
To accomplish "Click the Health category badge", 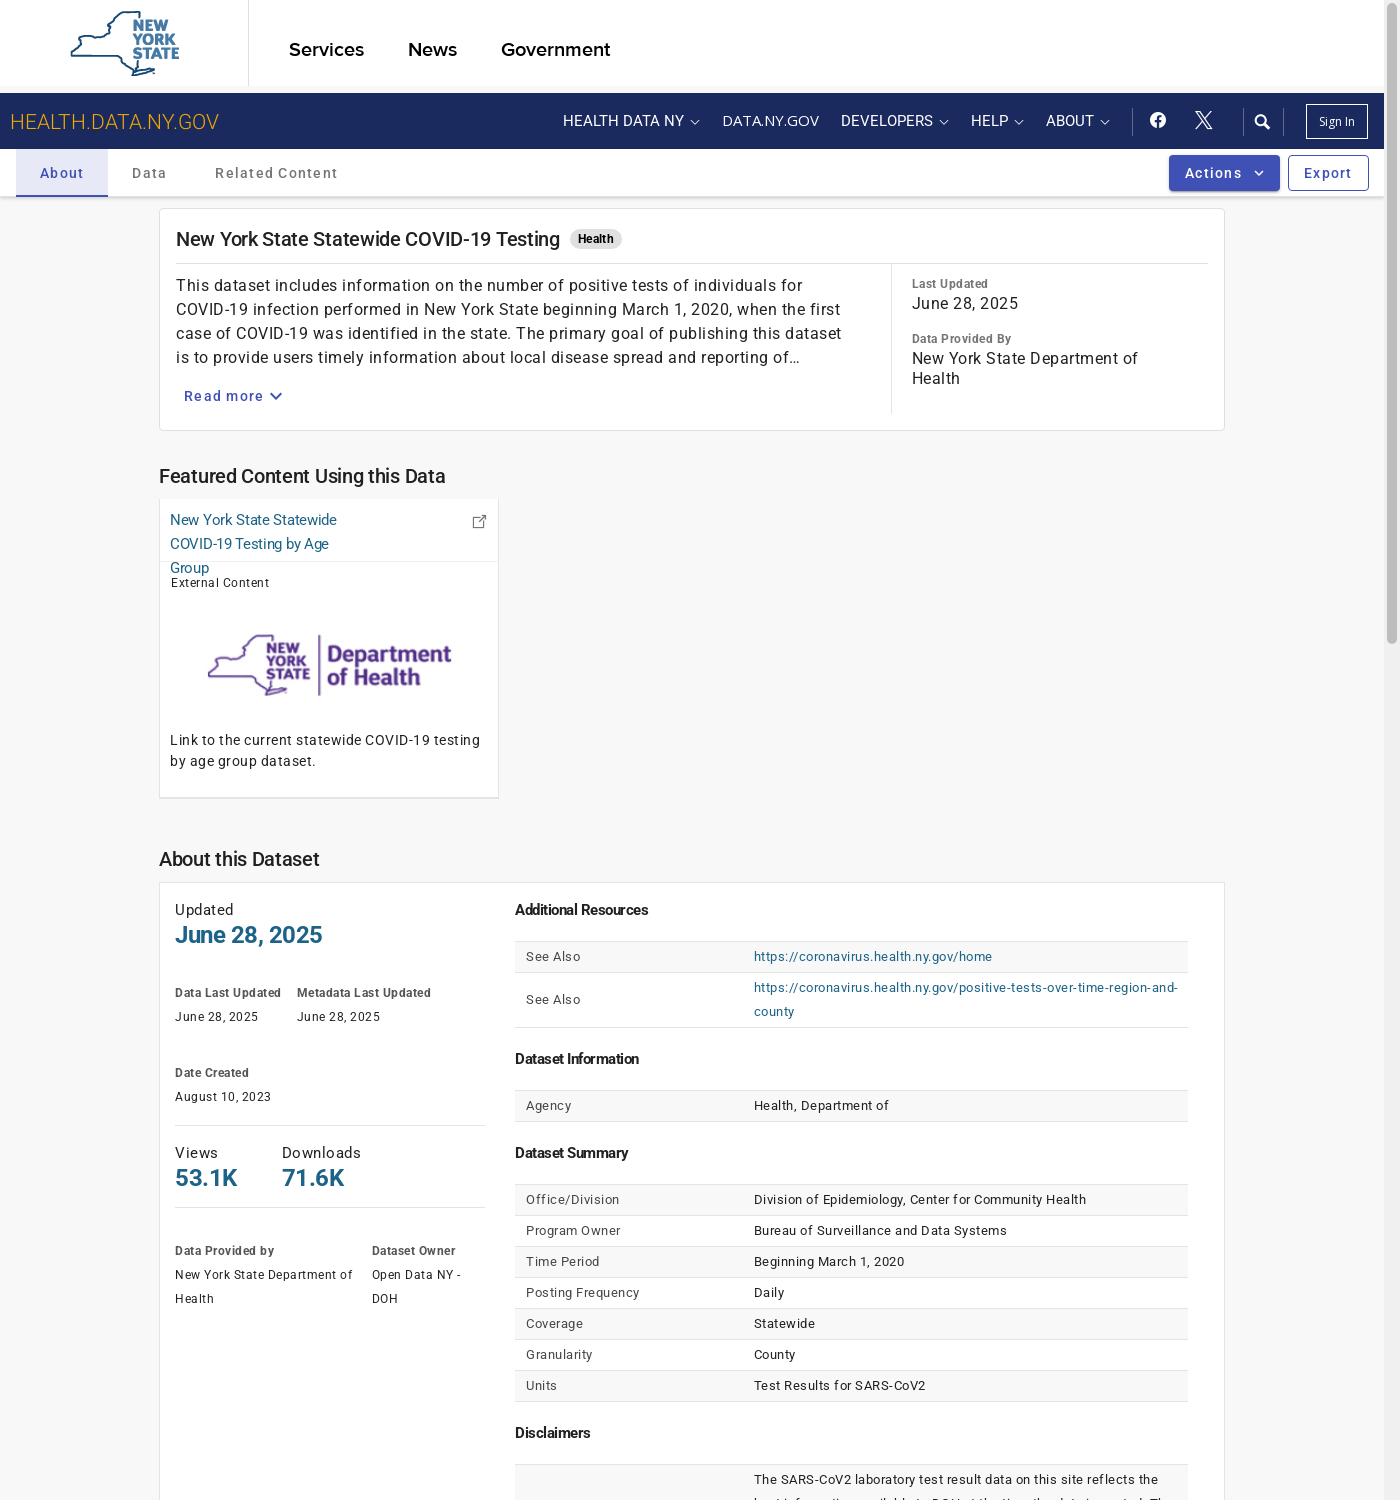I will point(595,239).
